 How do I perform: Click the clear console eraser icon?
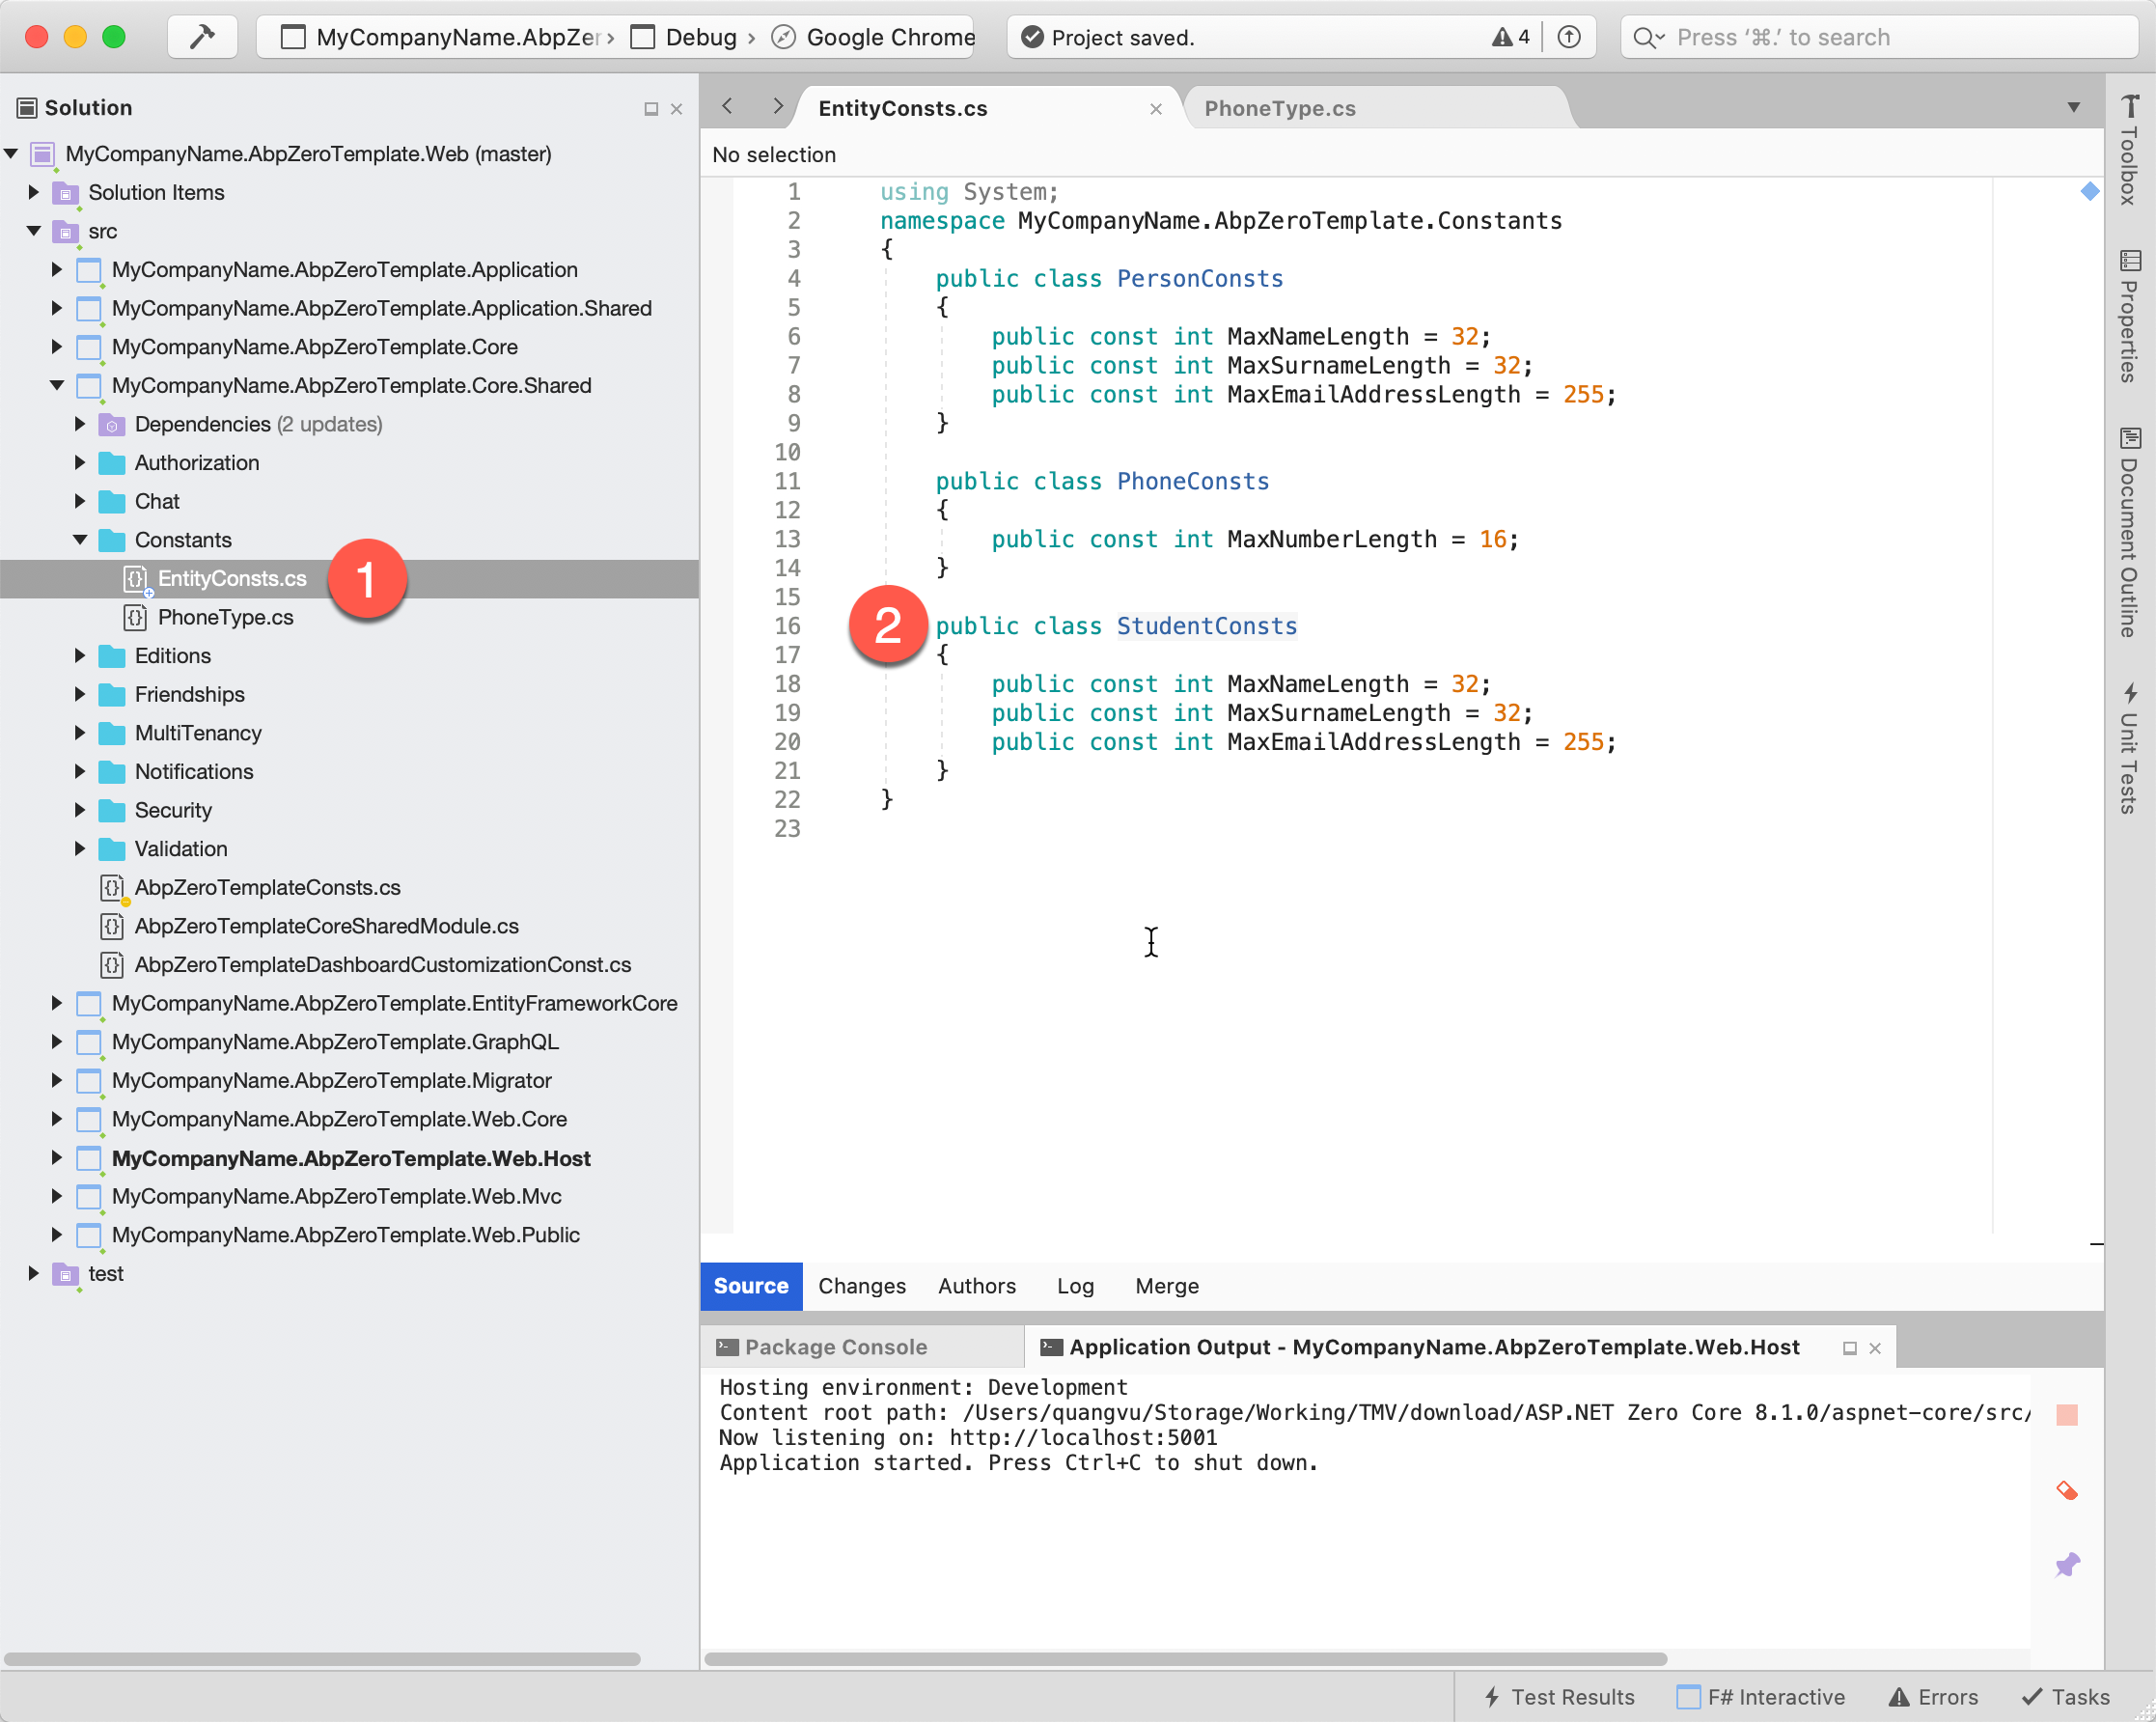pyautogui.click(x=2066, y=1491)
